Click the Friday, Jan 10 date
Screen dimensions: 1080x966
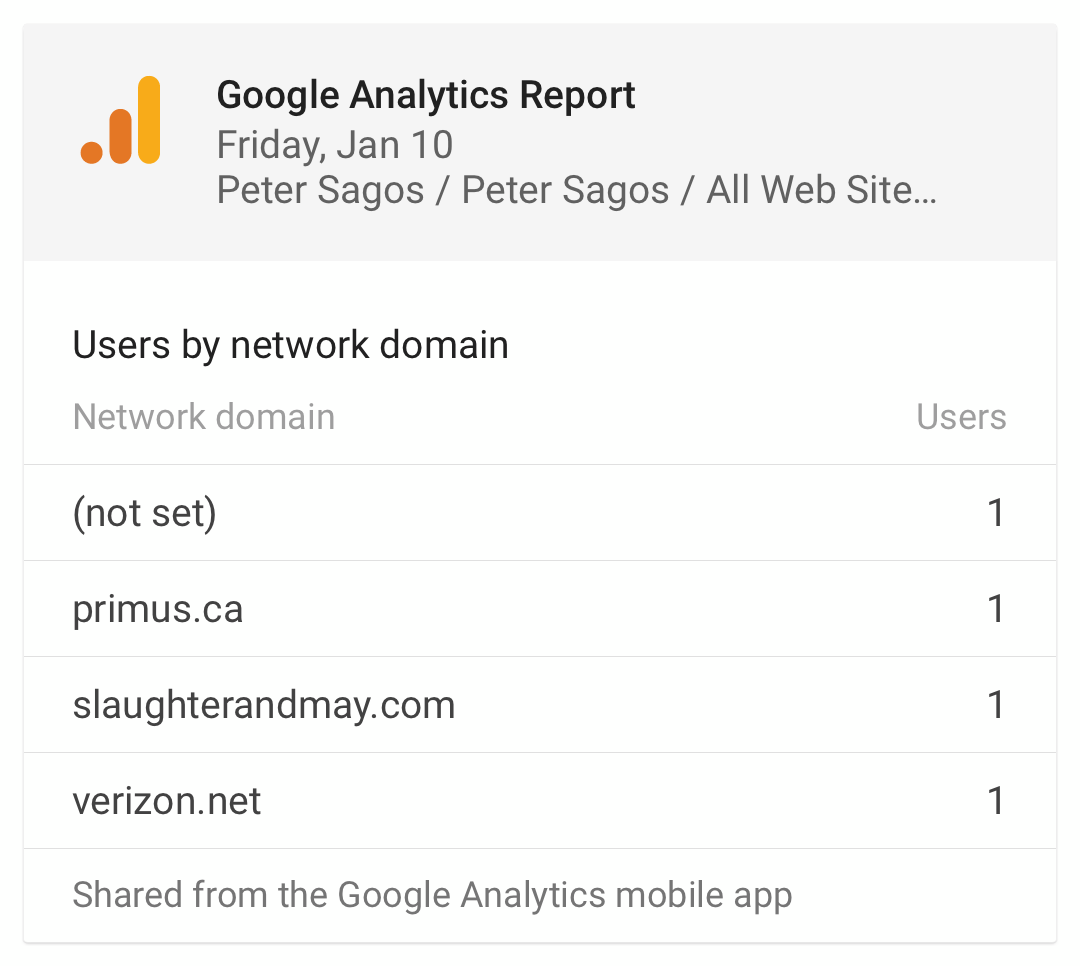point(335,145)
